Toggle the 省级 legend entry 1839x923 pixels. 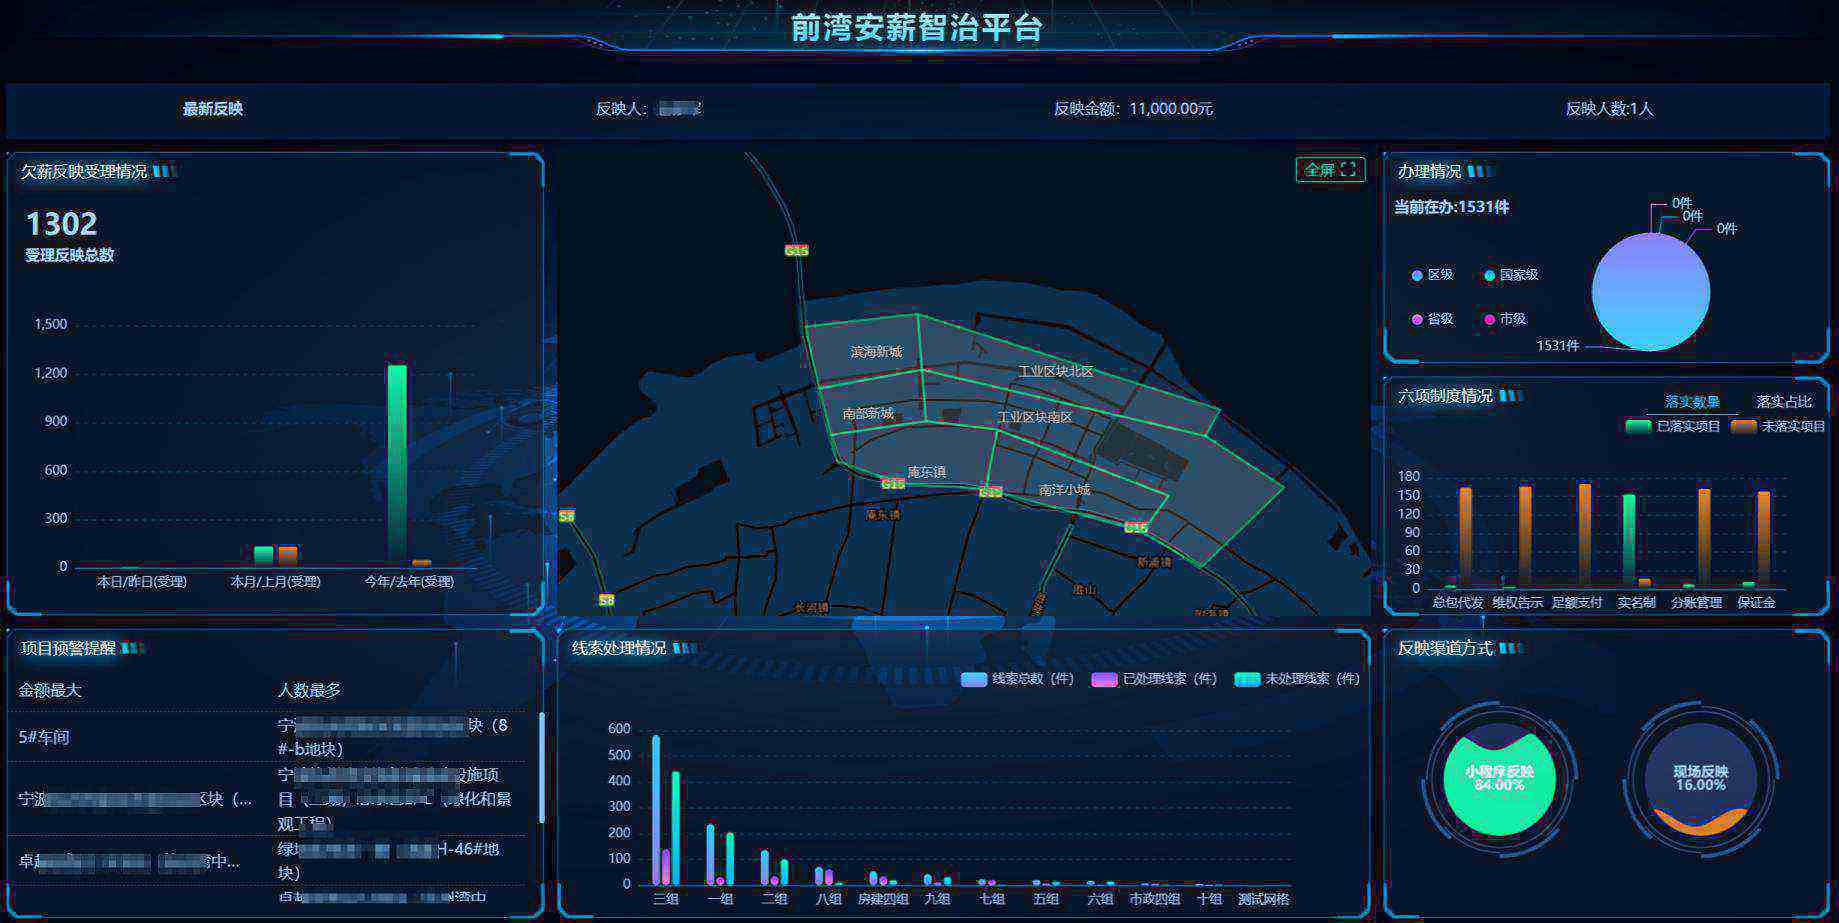(1432, 320)
